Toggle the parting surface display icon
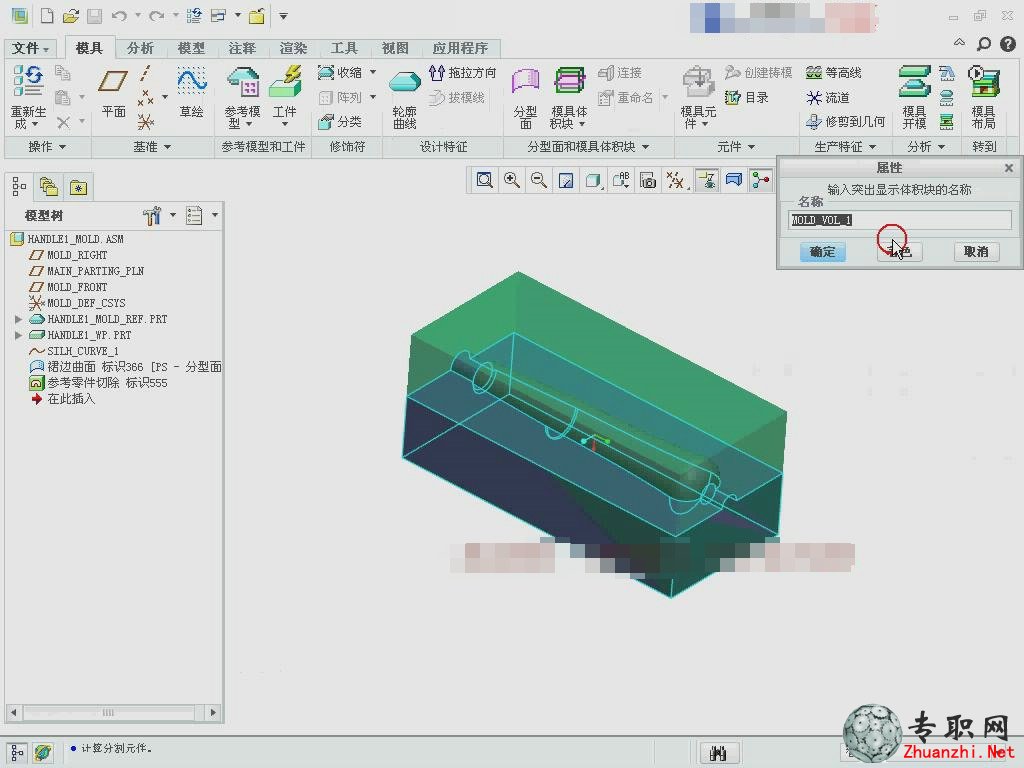The height and width of the screenshot is (768, 1024). pos(734,180)
